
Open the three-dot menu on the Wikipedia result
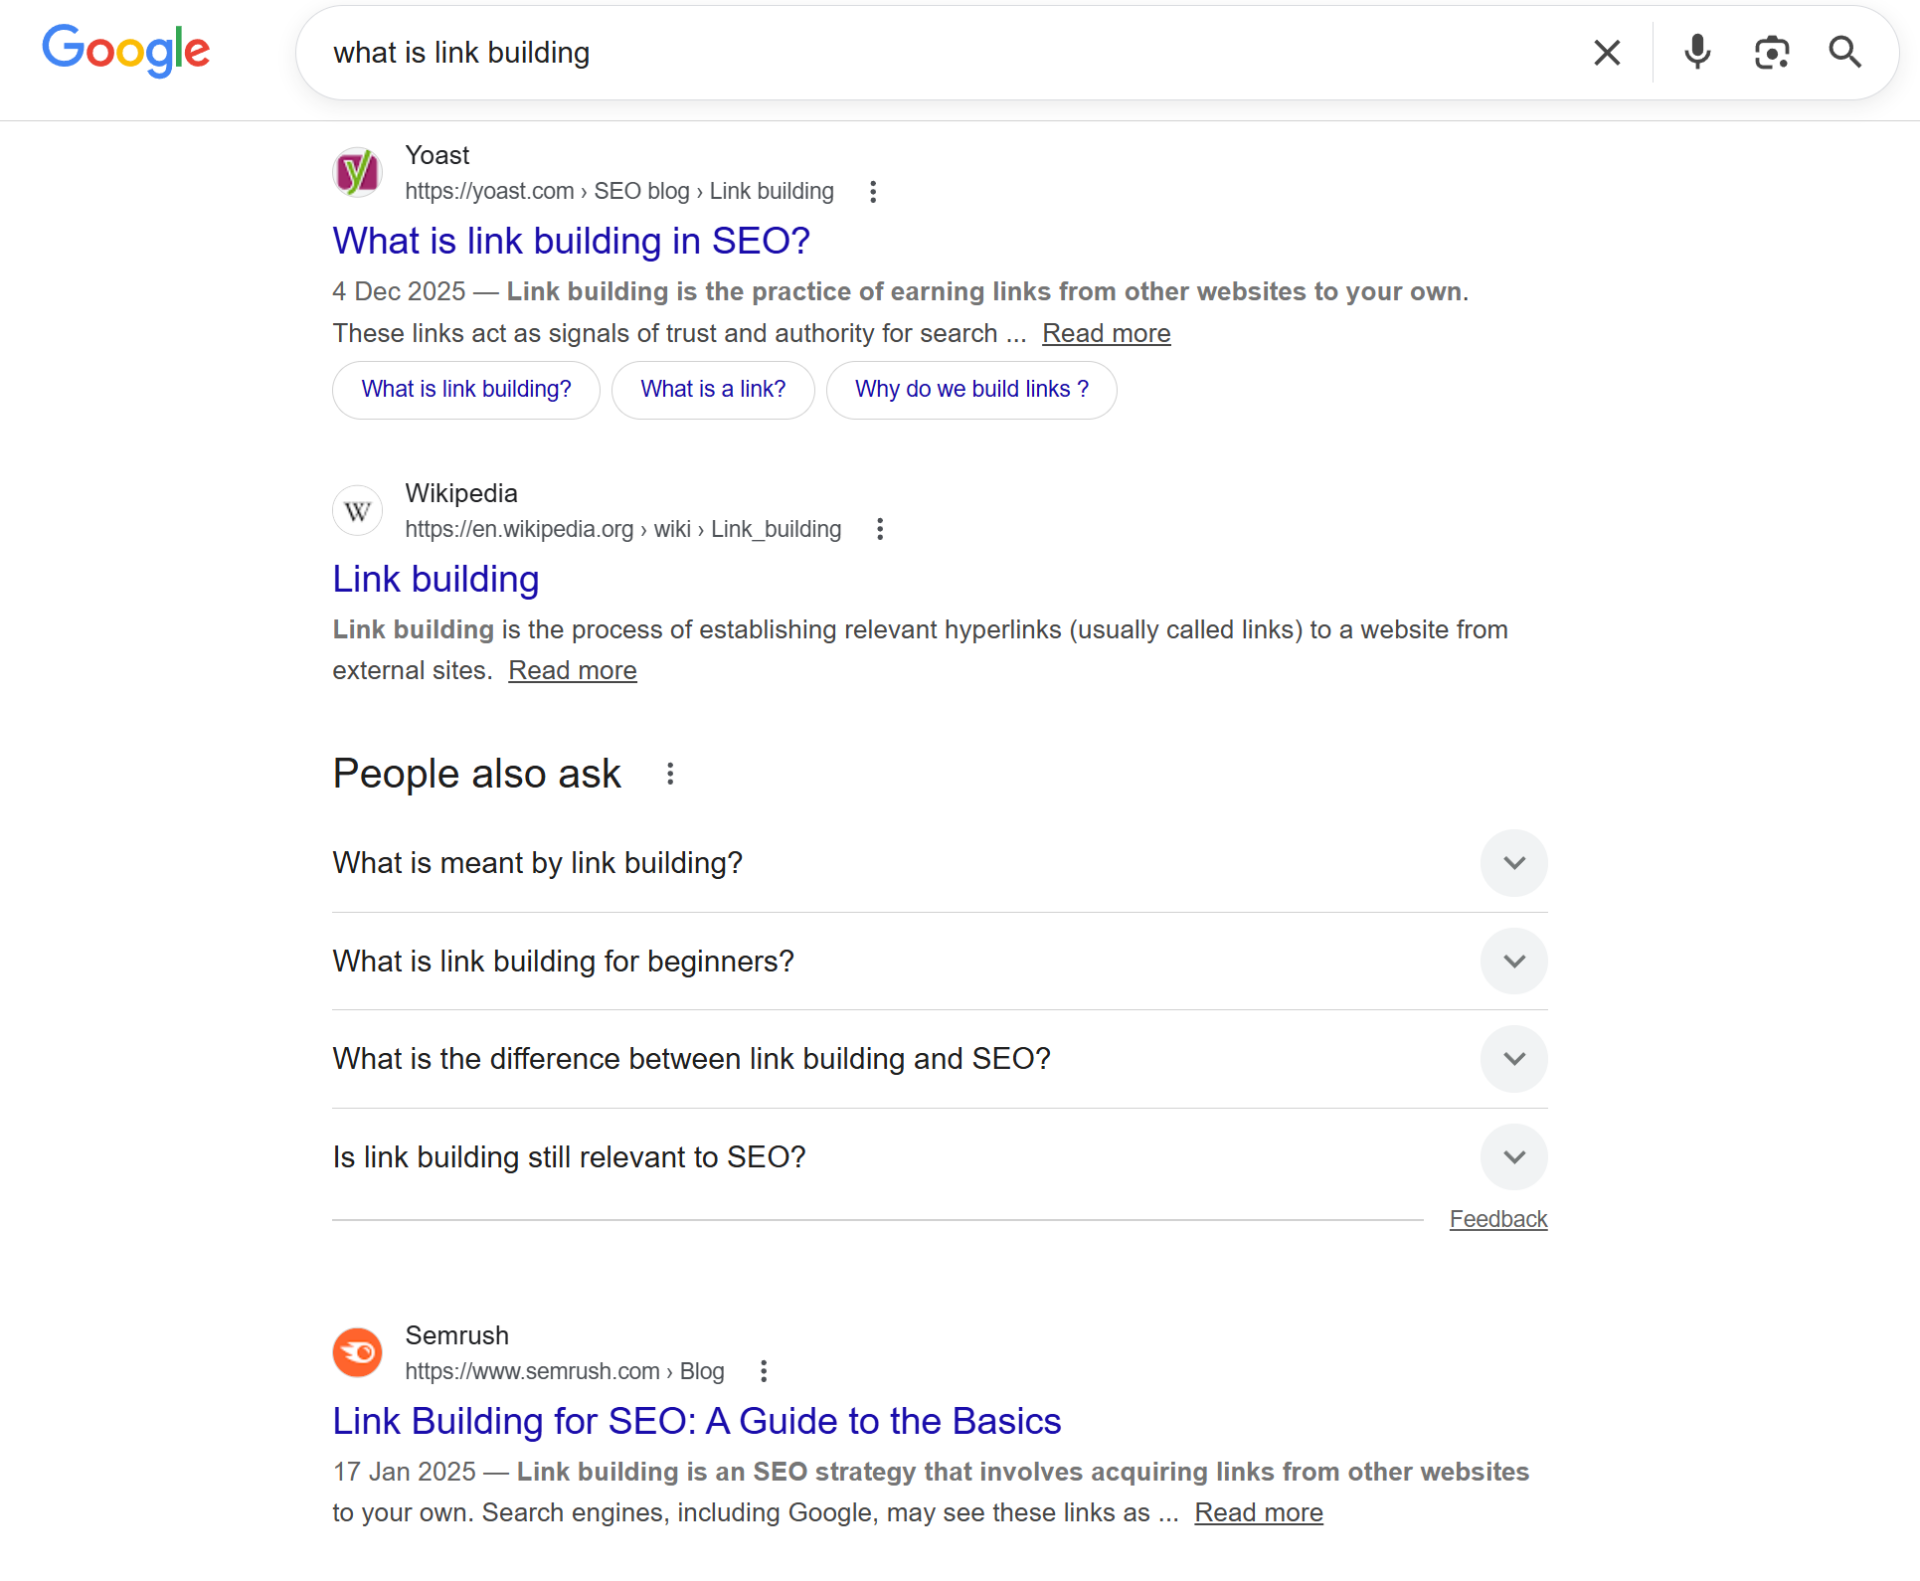pos(880,528)
